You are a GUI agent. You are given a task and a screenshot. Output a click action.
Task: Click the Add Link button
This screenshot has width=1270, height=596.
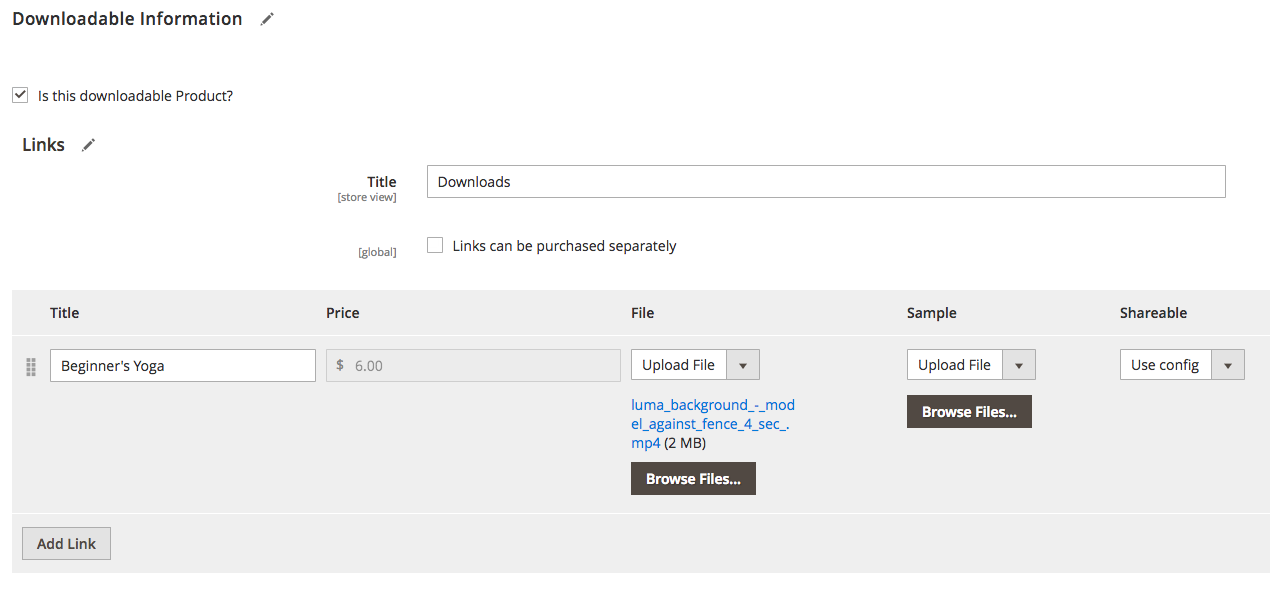click(x=66, y=543)
